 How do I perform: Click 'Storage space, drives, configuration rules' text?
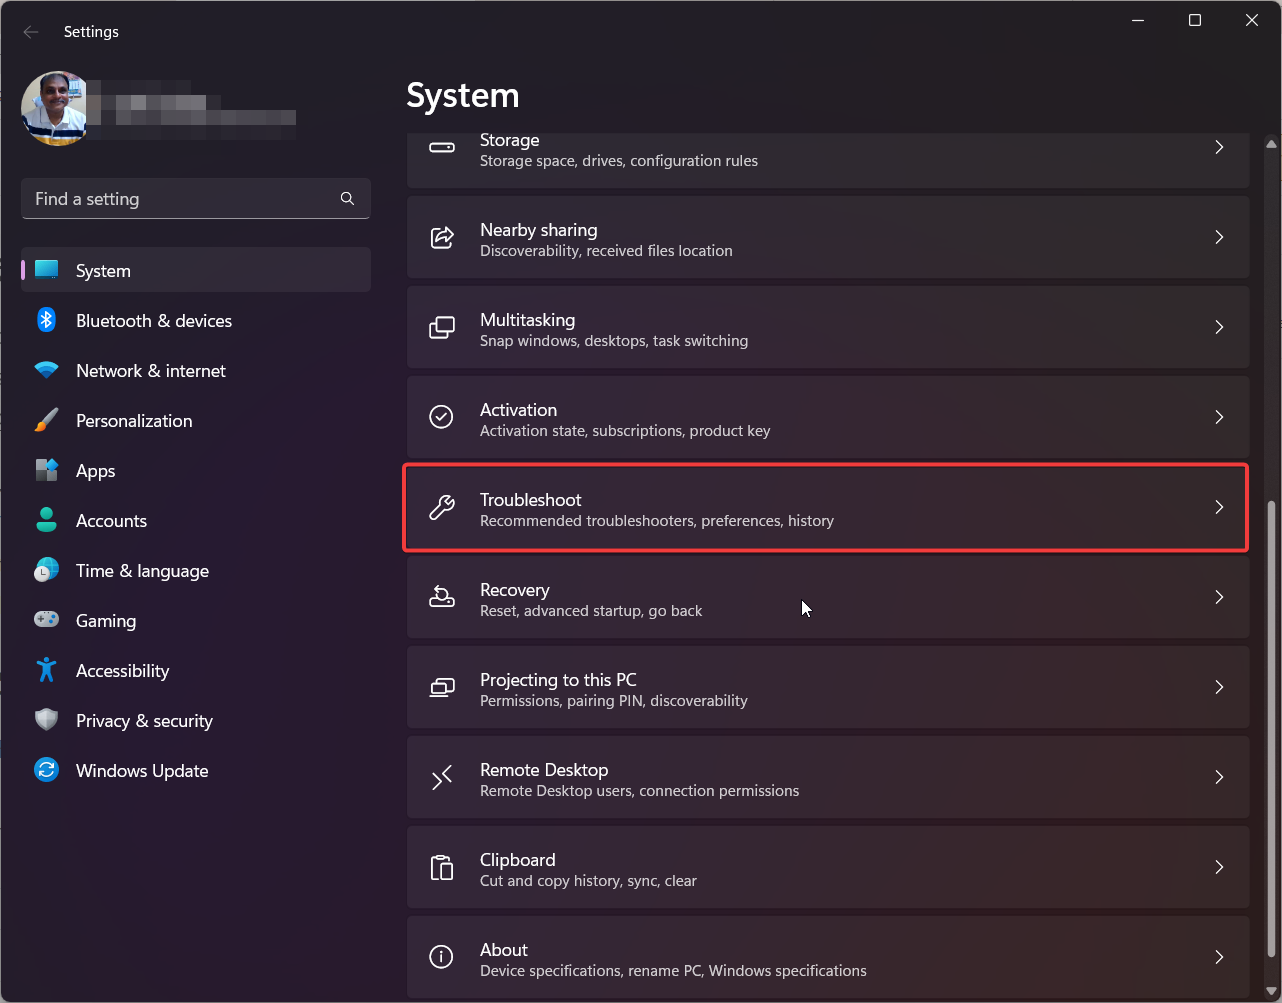tap(619, 161)
